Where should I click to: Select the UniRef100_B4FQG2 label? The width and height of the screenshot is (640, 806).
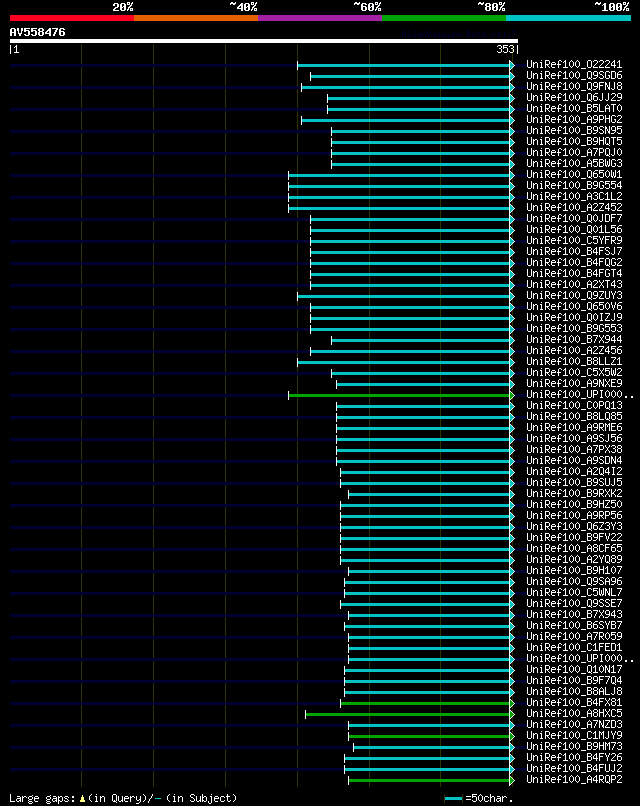(x=574, y=262)
